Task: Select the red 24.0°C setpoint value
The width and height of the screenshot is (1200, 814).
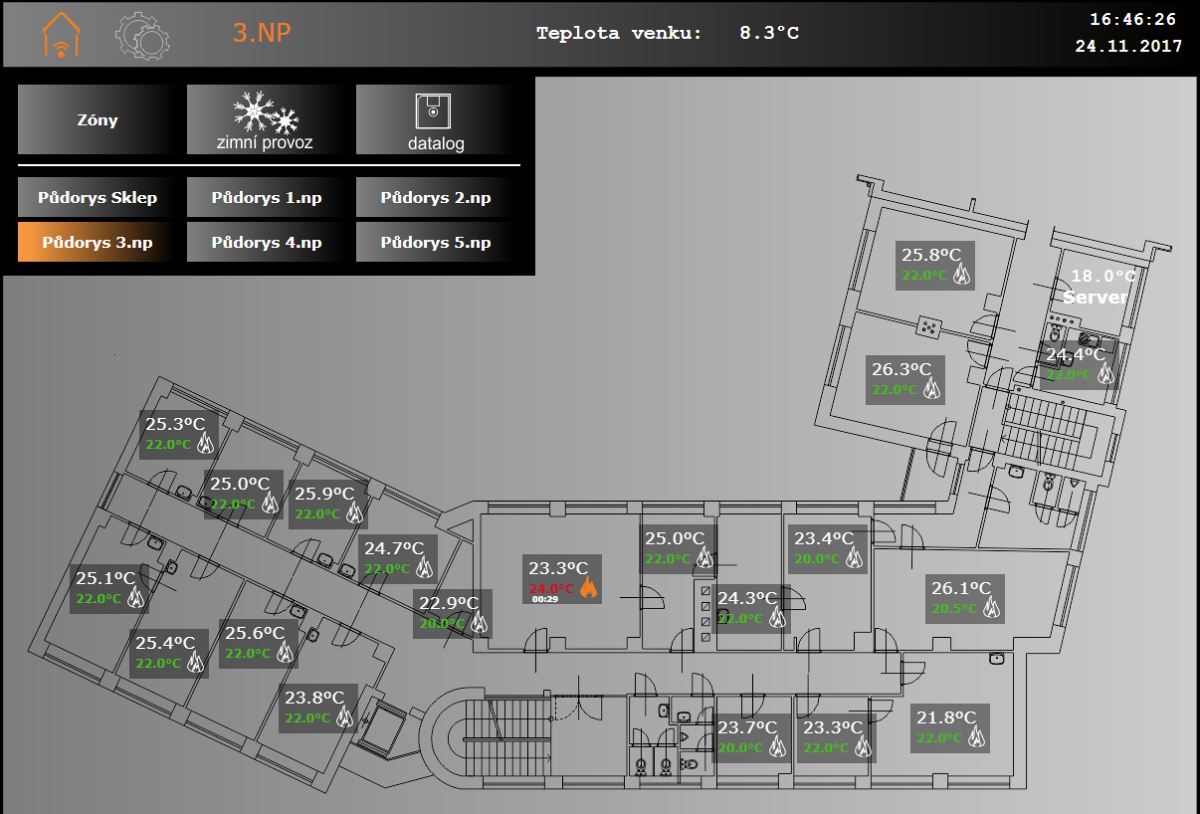Action: 552,588
